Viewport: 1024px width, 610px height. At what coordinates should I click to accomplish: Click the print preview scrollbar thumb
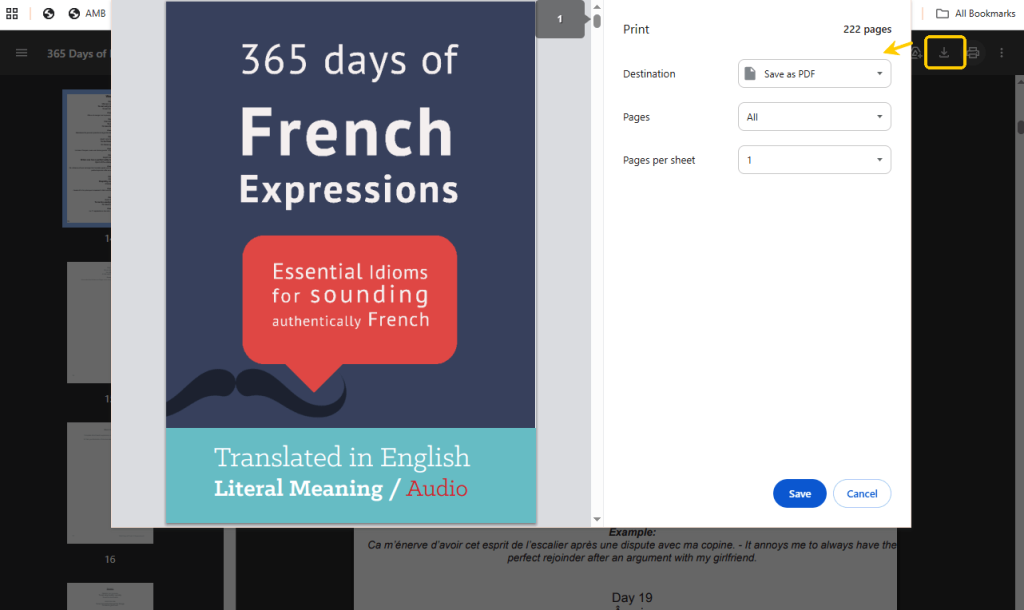pos(597,21)
